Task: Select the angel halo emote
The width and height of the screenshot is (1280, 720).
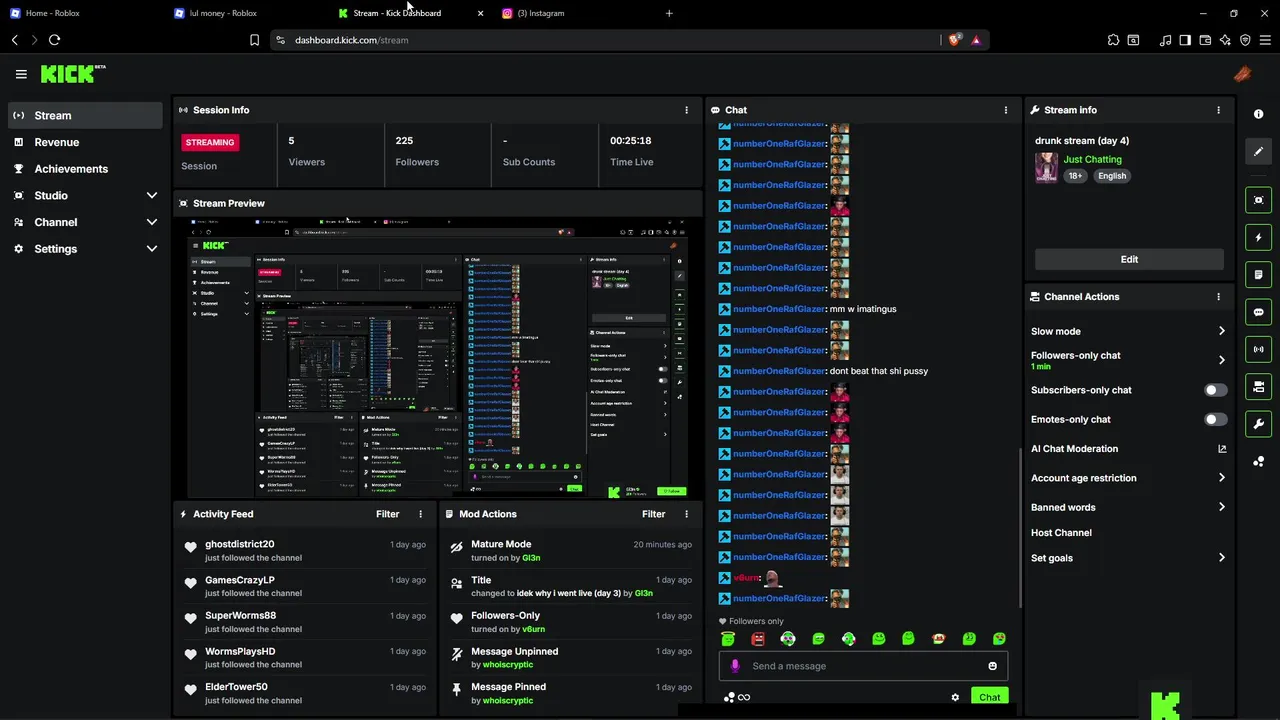Action: click(728, 639)
